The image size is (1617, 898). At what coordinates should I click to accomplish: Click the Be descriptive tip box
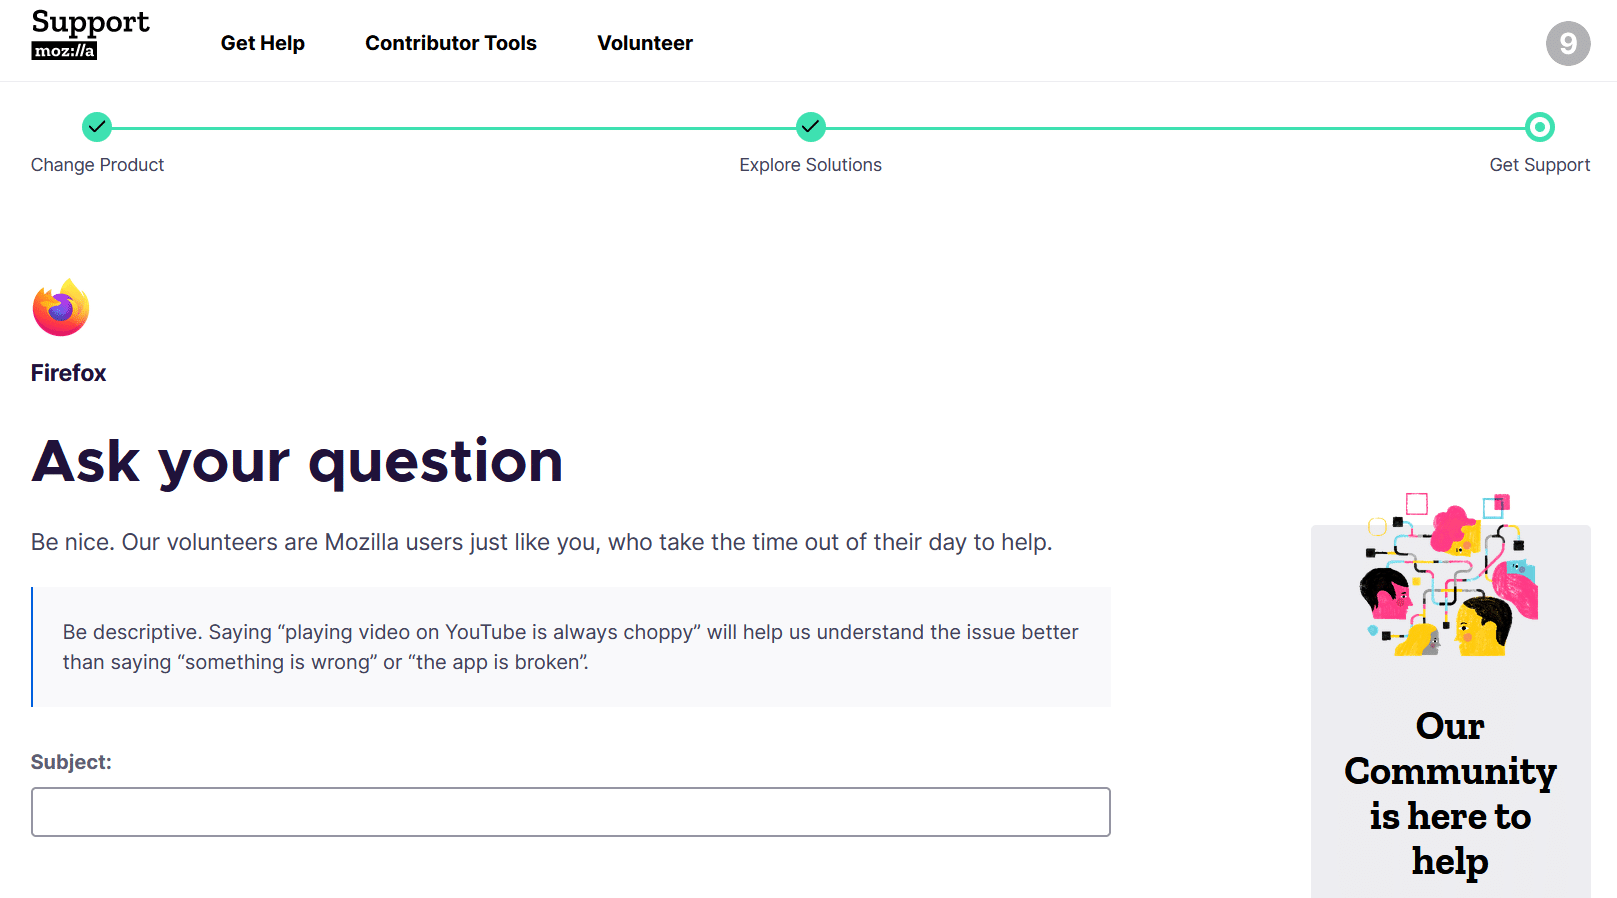571,647
